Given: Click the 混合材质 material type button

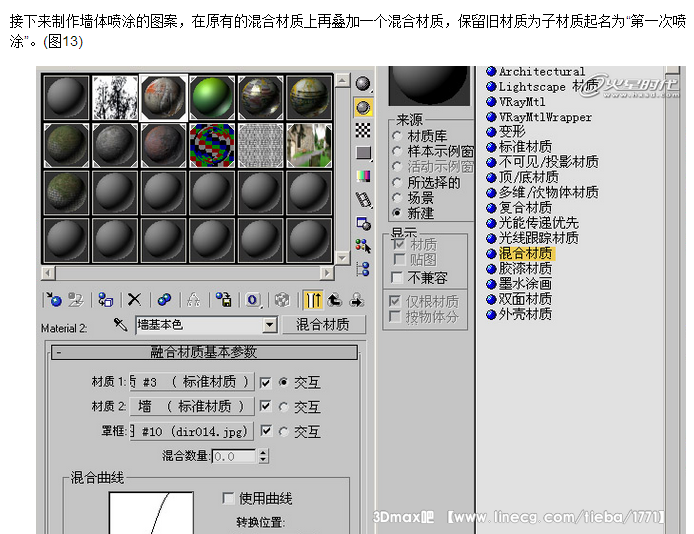Looking at the screenshot, I should (x=323, y=325).
